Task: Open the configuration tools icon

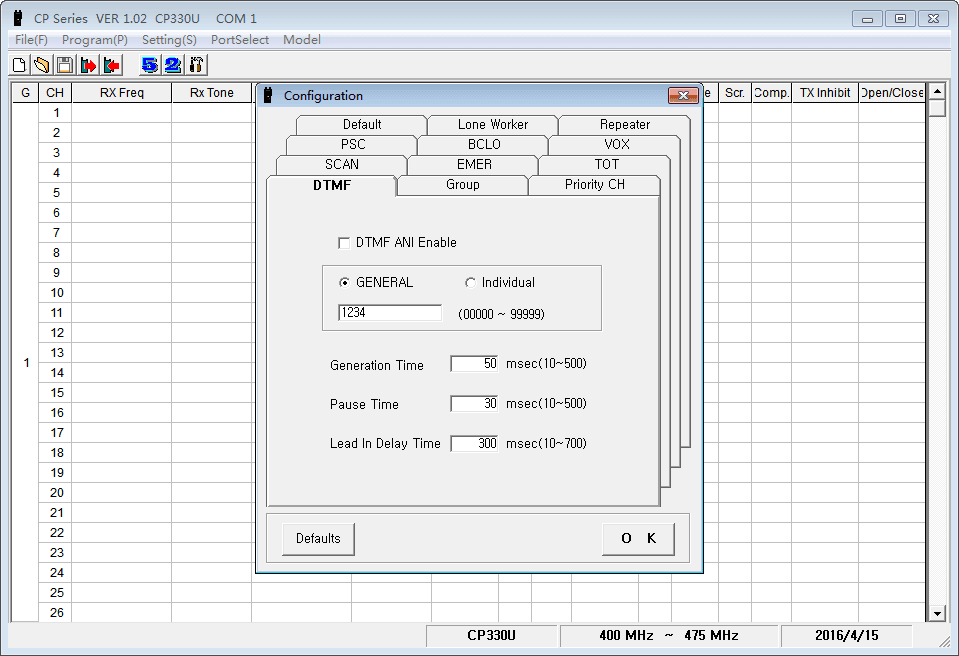Action: point(196,65)
